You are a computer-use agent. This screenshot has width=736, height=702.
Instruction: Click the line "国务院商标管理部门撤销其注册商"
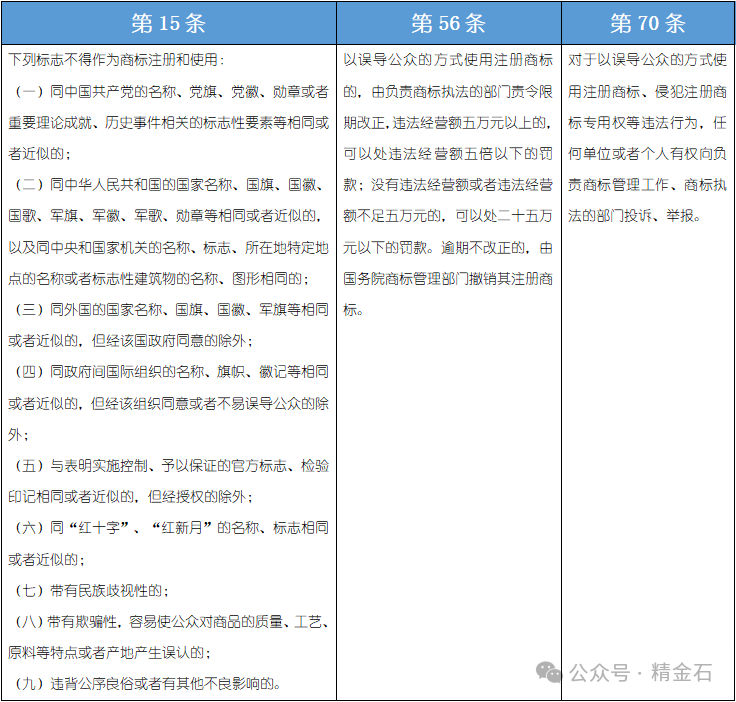(x=448, y=279)
